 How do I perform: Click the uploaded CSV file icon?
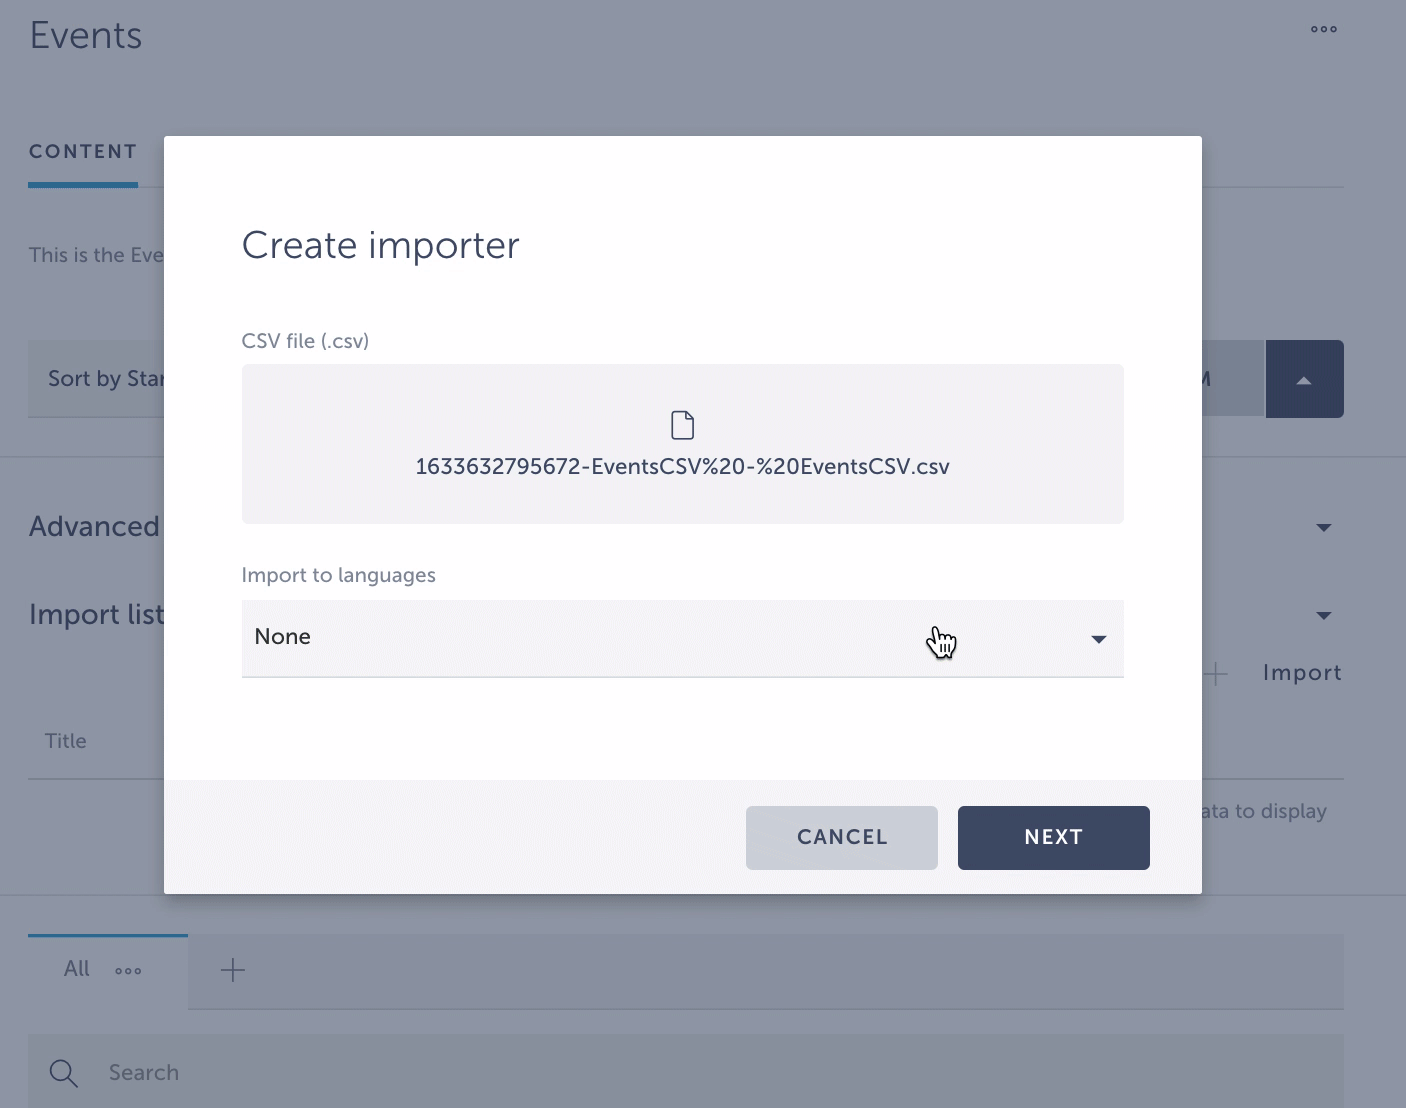click(x=682, y=425)
